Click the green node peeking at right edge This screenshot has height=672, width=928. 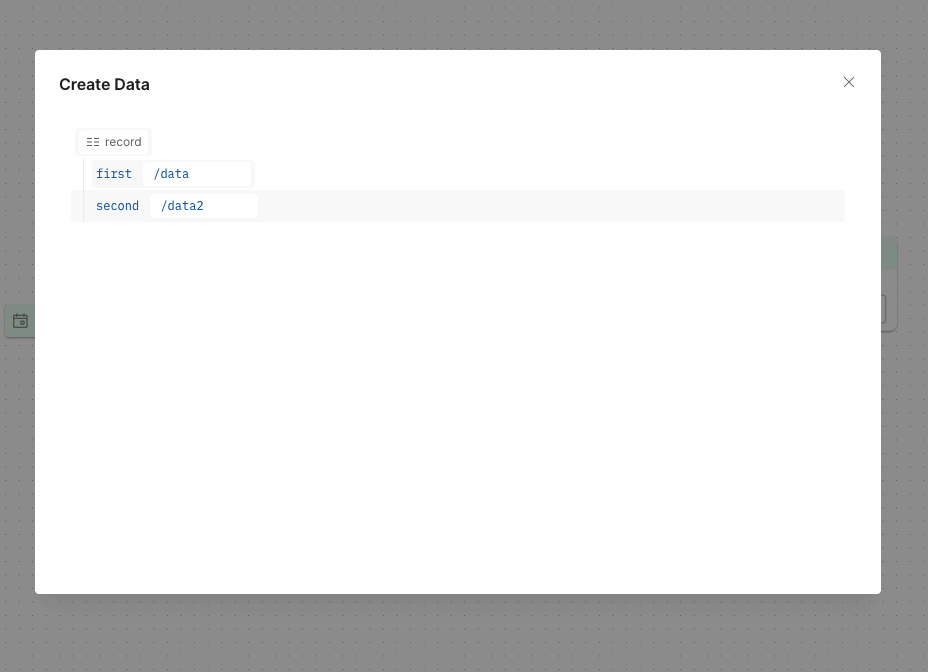pyautogui.click(x=890, y=252)
